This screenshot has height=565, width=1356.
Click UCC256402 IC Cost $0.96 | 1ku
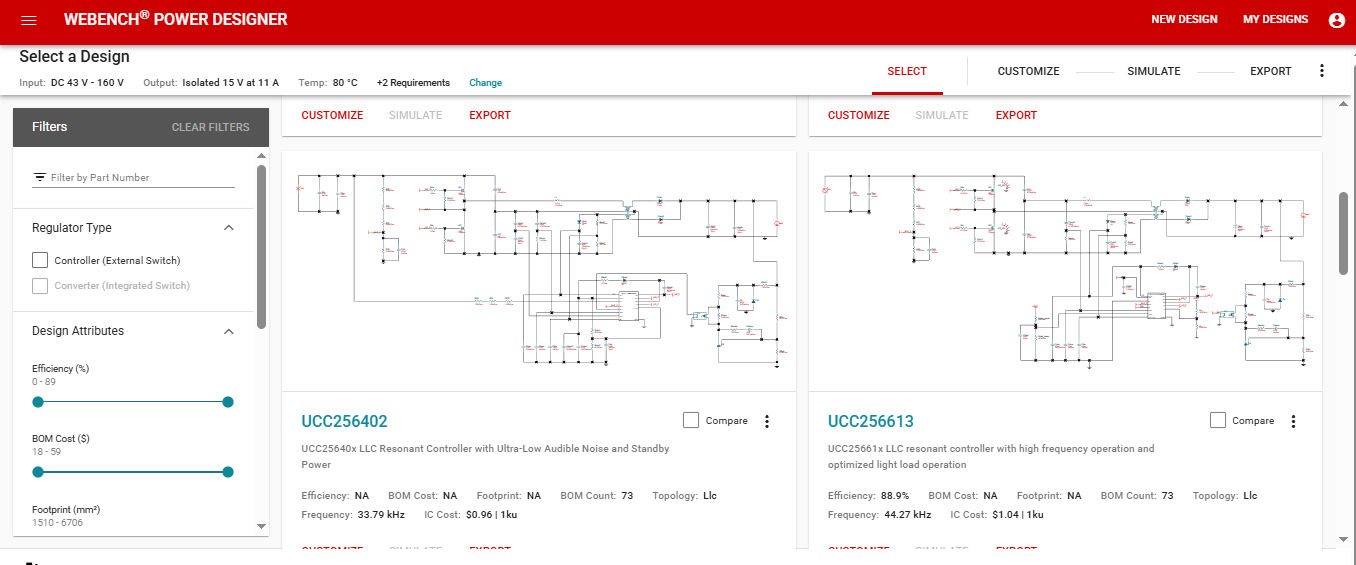491,515
